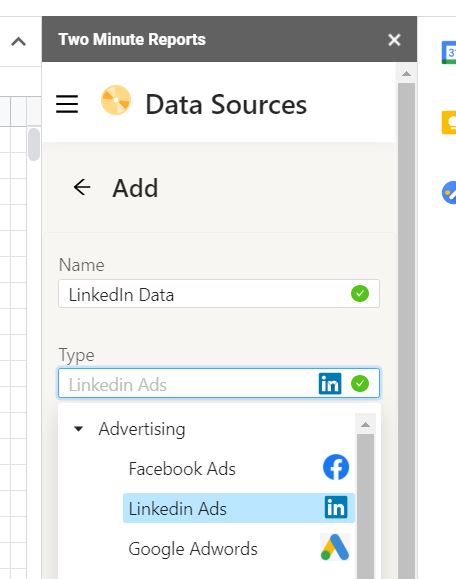The width and height of the screenshot is (456, 579).
Task: Click the dropdown list scroll up arrow
Action: (366, 424)
